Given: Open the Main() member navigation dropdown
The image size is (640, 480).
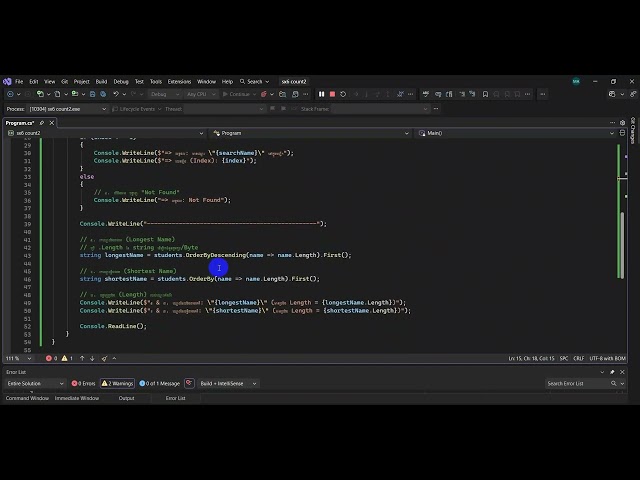Looking at the screenshot, I should 516,133.
